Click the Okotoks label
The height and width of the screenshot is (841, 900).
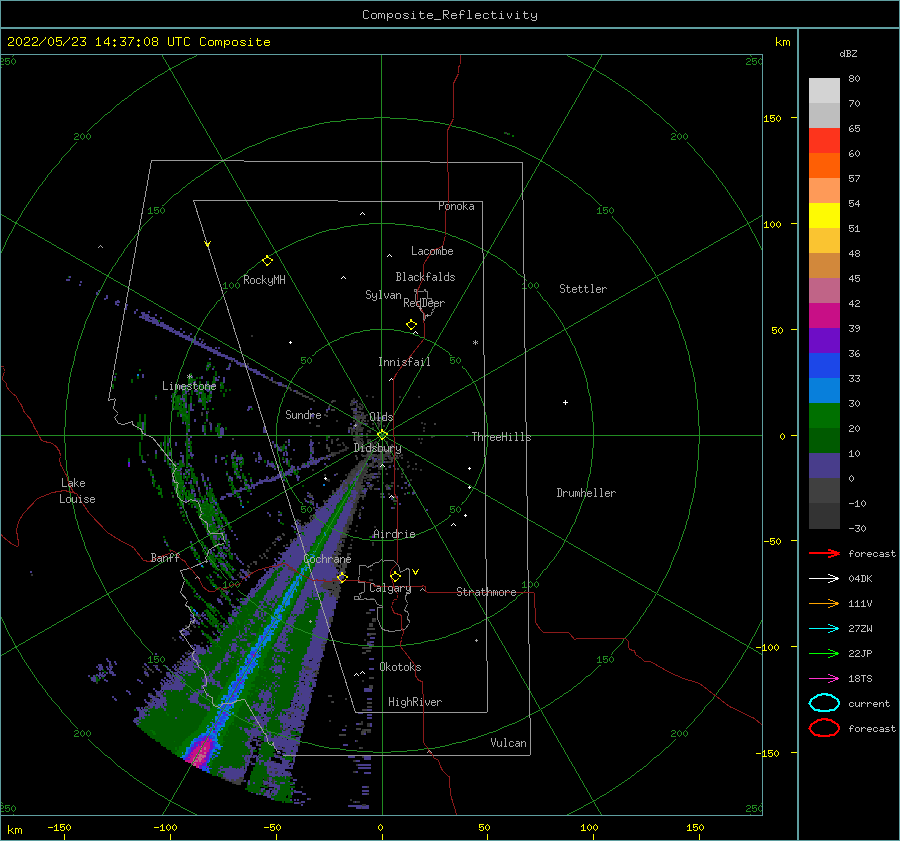click(400, 667)
